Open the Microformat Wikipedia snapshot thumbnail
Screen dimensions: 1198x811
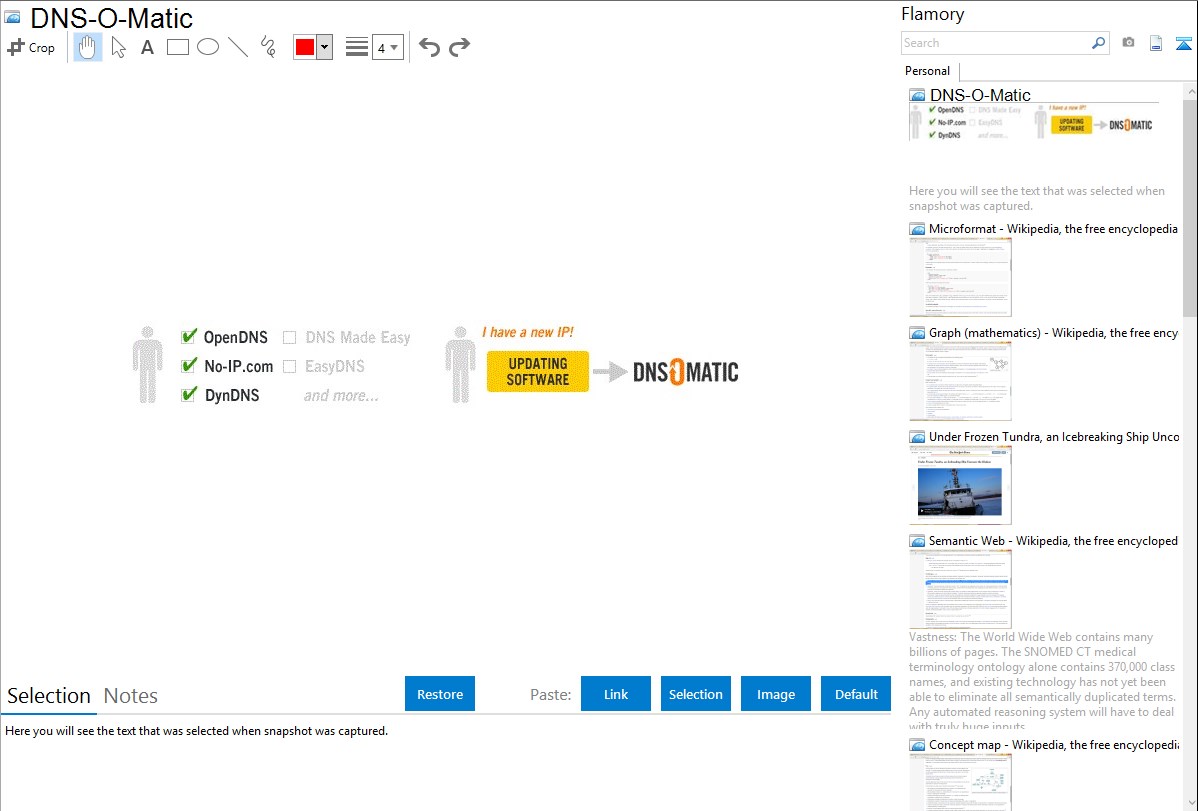click(960, 277)
